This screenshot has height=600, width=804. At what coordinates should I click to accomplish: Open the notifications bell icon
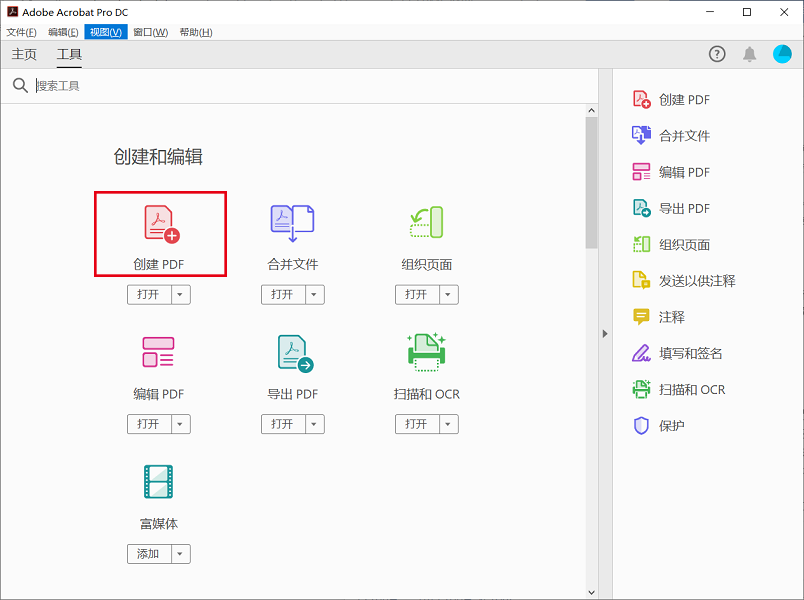click(x=749, y=54)
